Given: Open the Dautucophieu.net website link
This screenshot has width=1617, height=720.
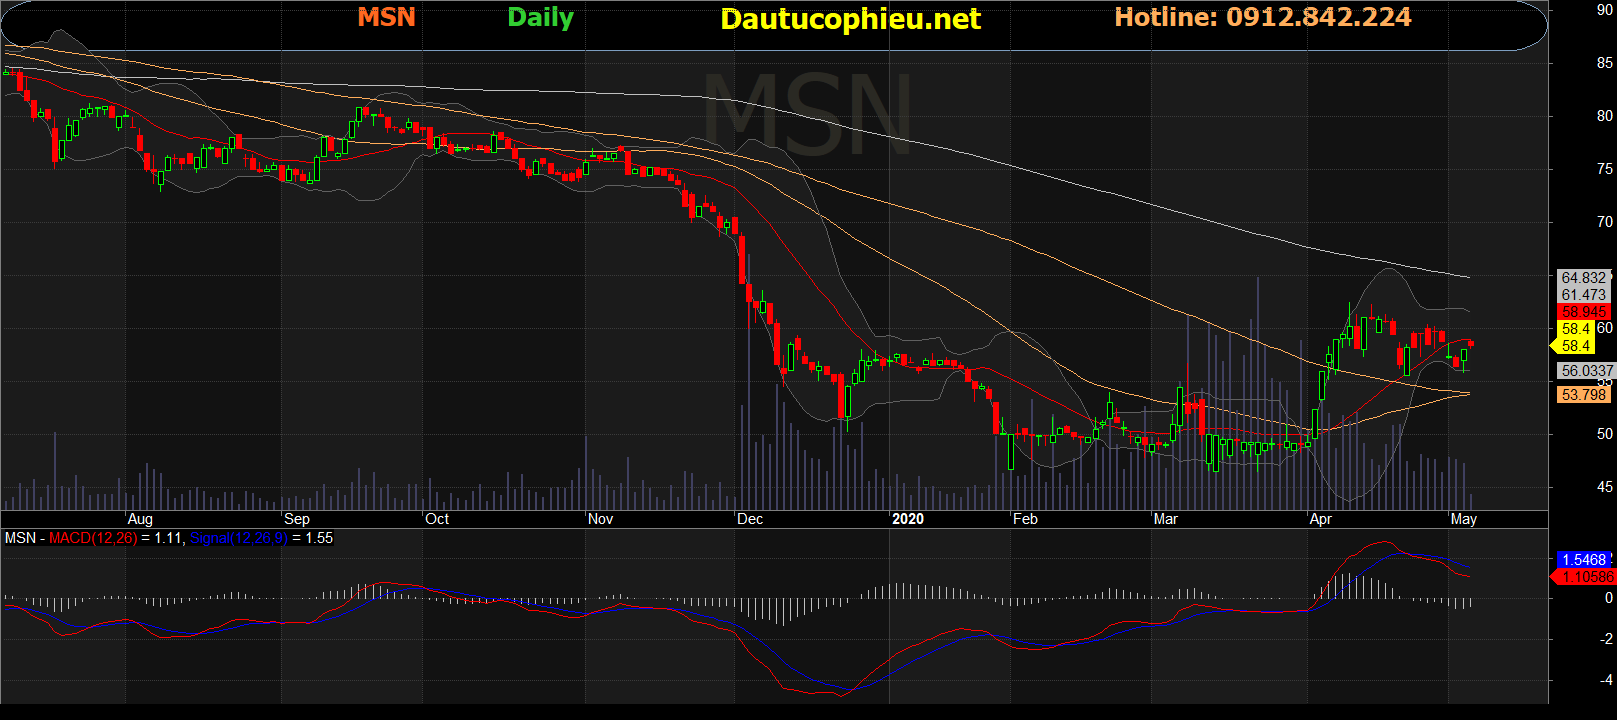Looking at the screenshot, I should point(850,19).
